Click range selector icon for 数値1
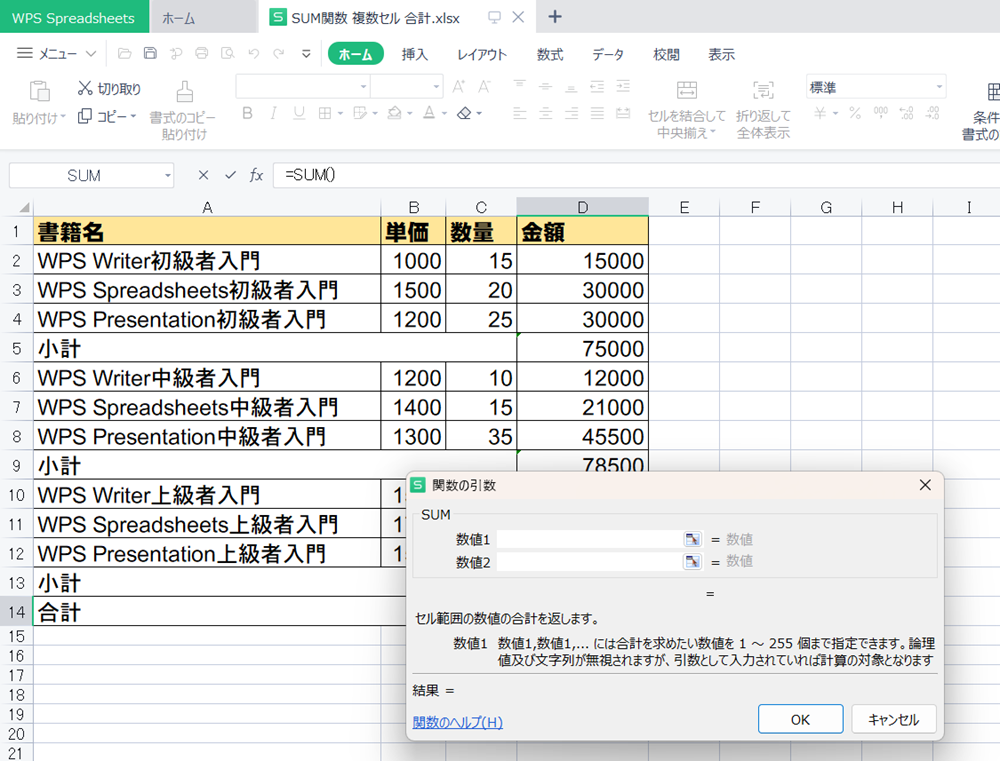The height and width of the screenshot is (761, 1000). (x=692, y=540)
